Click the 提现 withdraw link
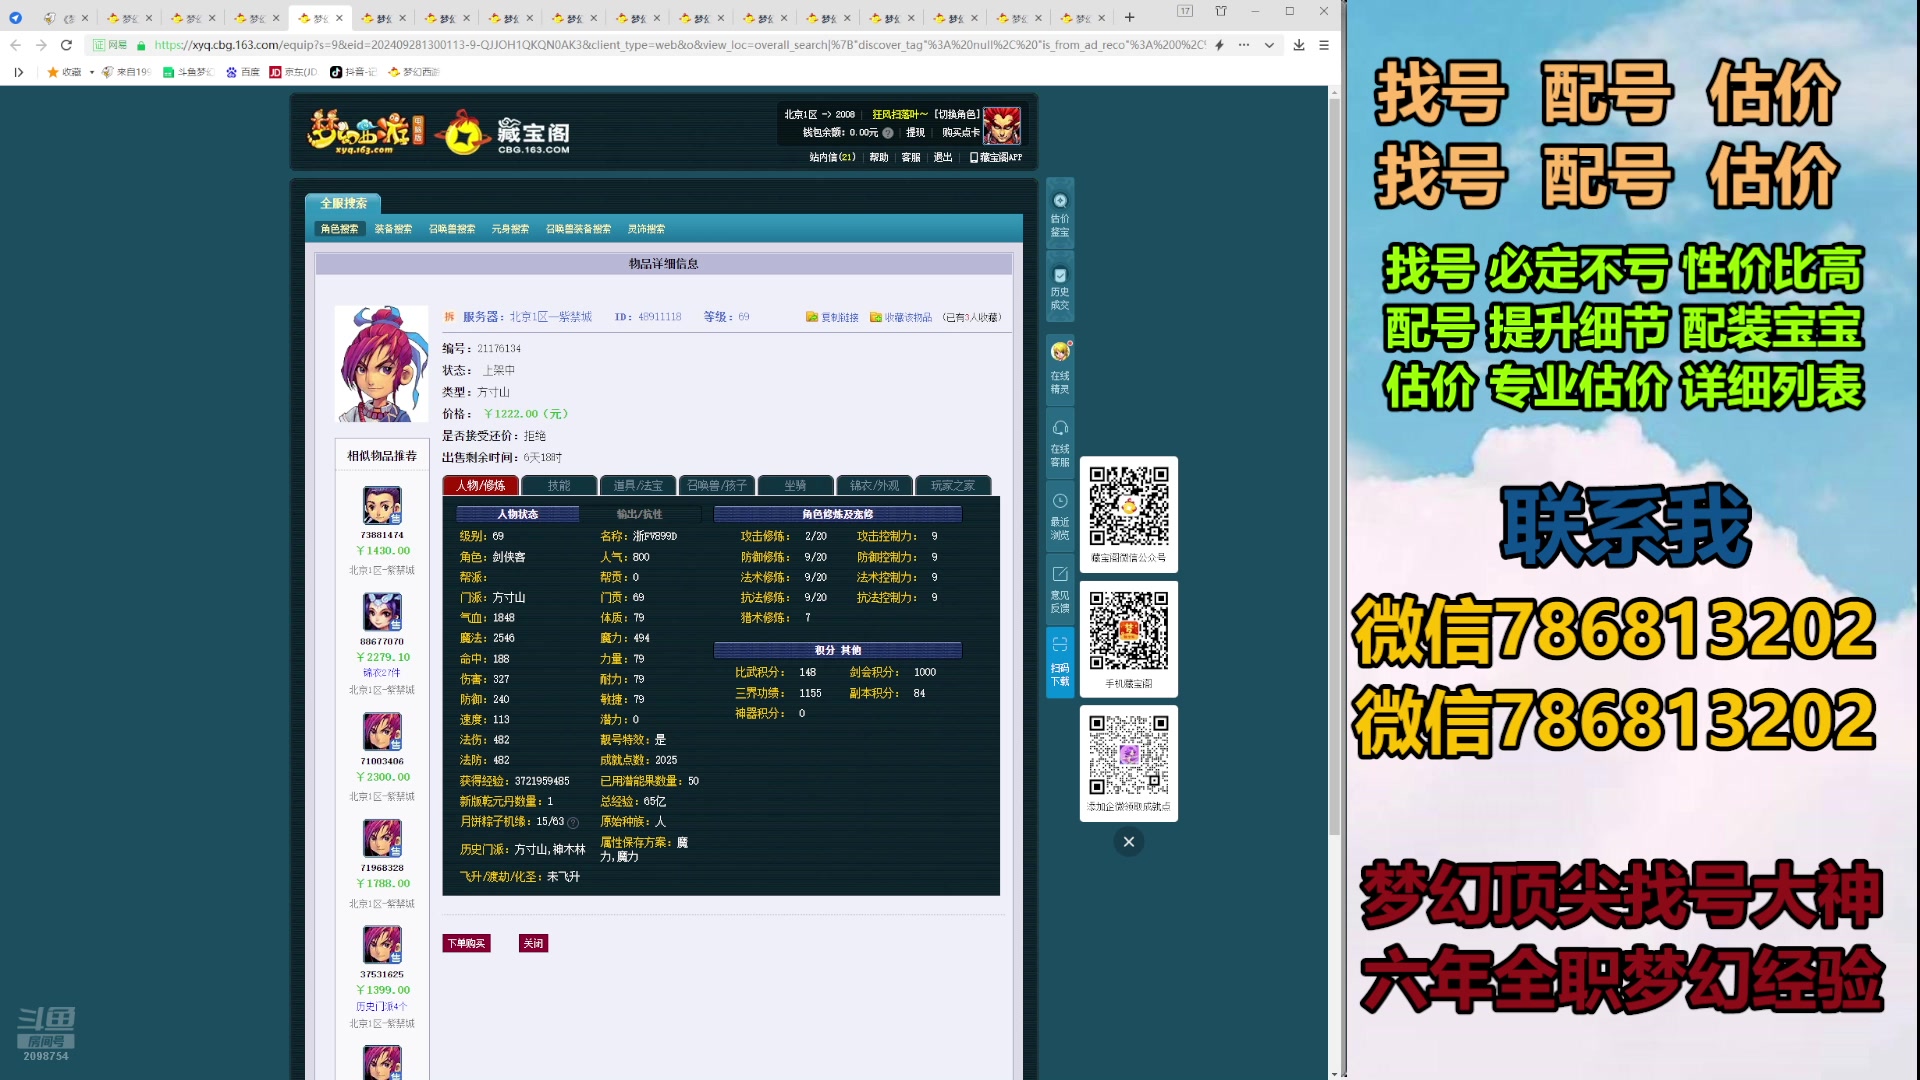1920x1080 pixels. [x=915, y=133]
